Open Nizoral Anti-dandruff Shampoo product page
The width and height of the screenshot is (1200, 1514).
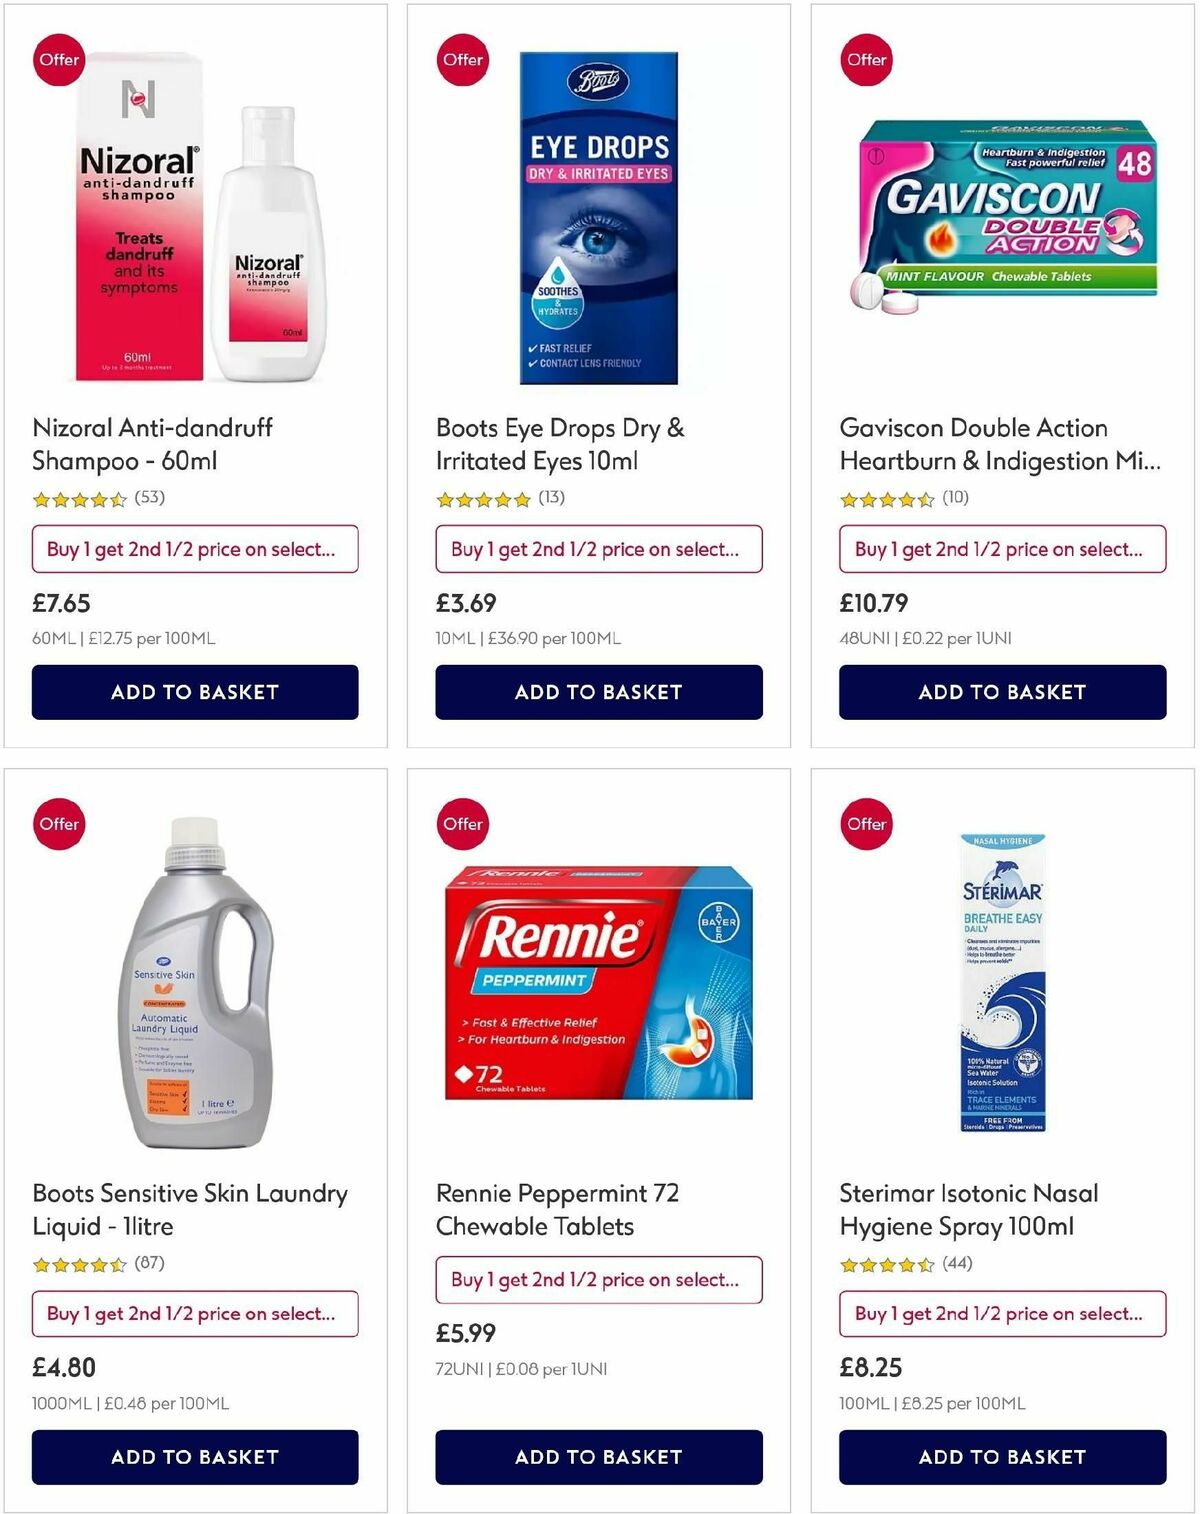153,444
